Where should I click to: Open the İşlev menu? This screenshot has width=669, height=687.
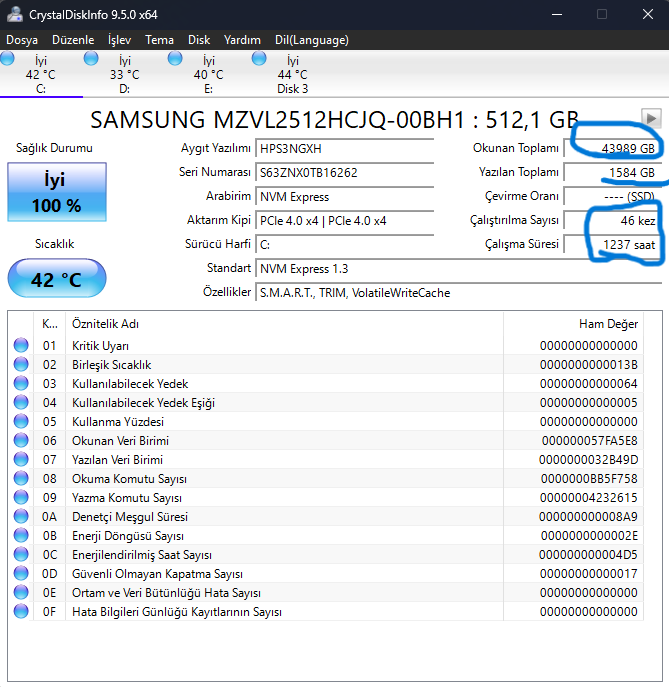pos(119,40)
